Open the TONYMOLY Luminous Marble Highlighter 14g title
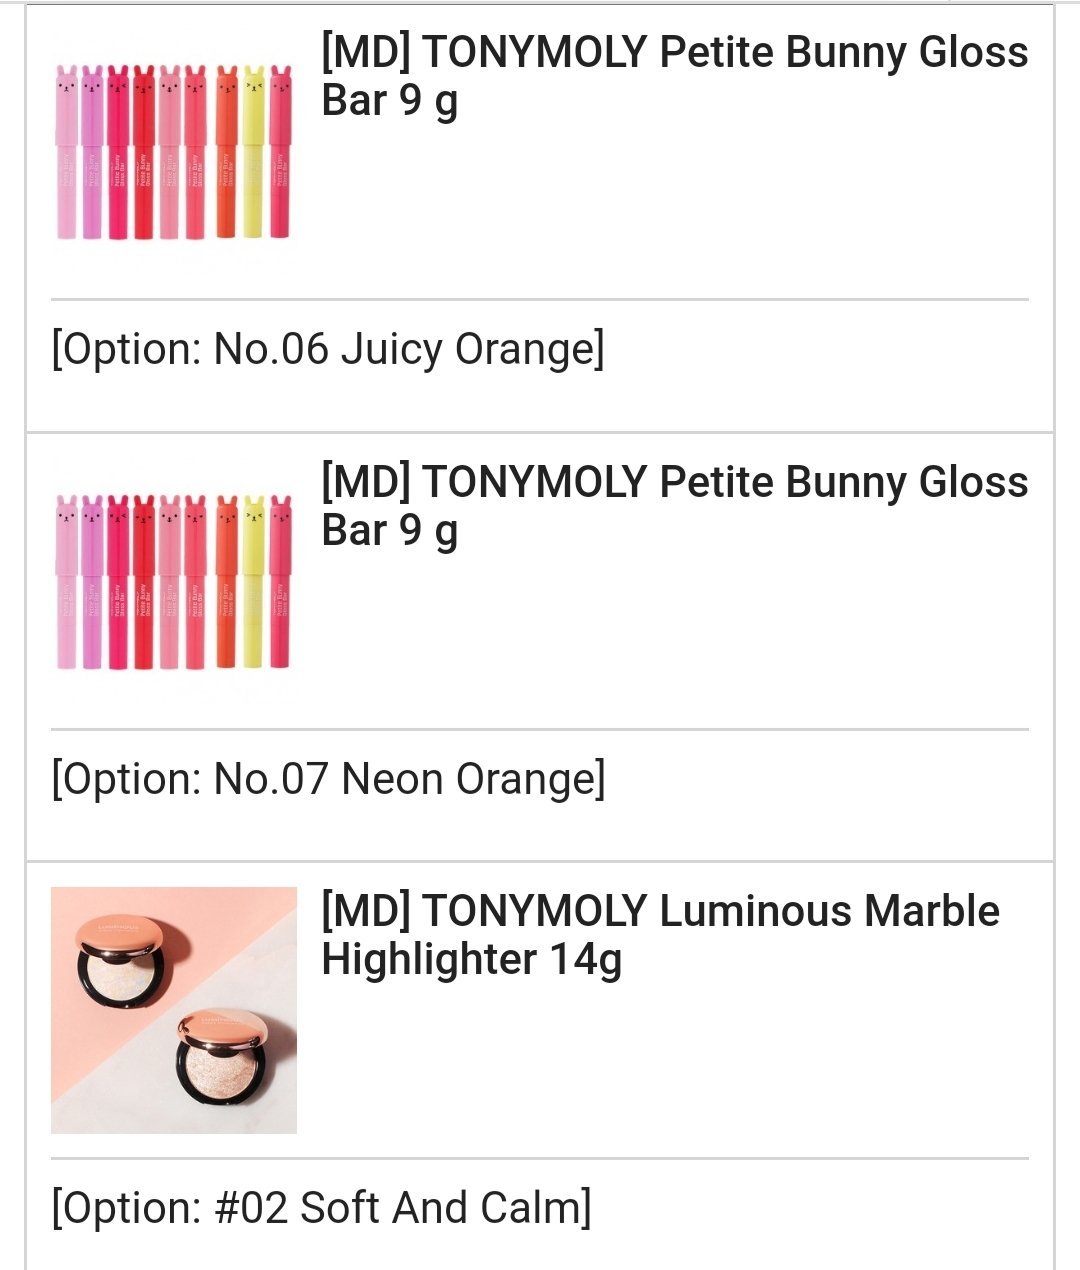 tap(660, 935)
